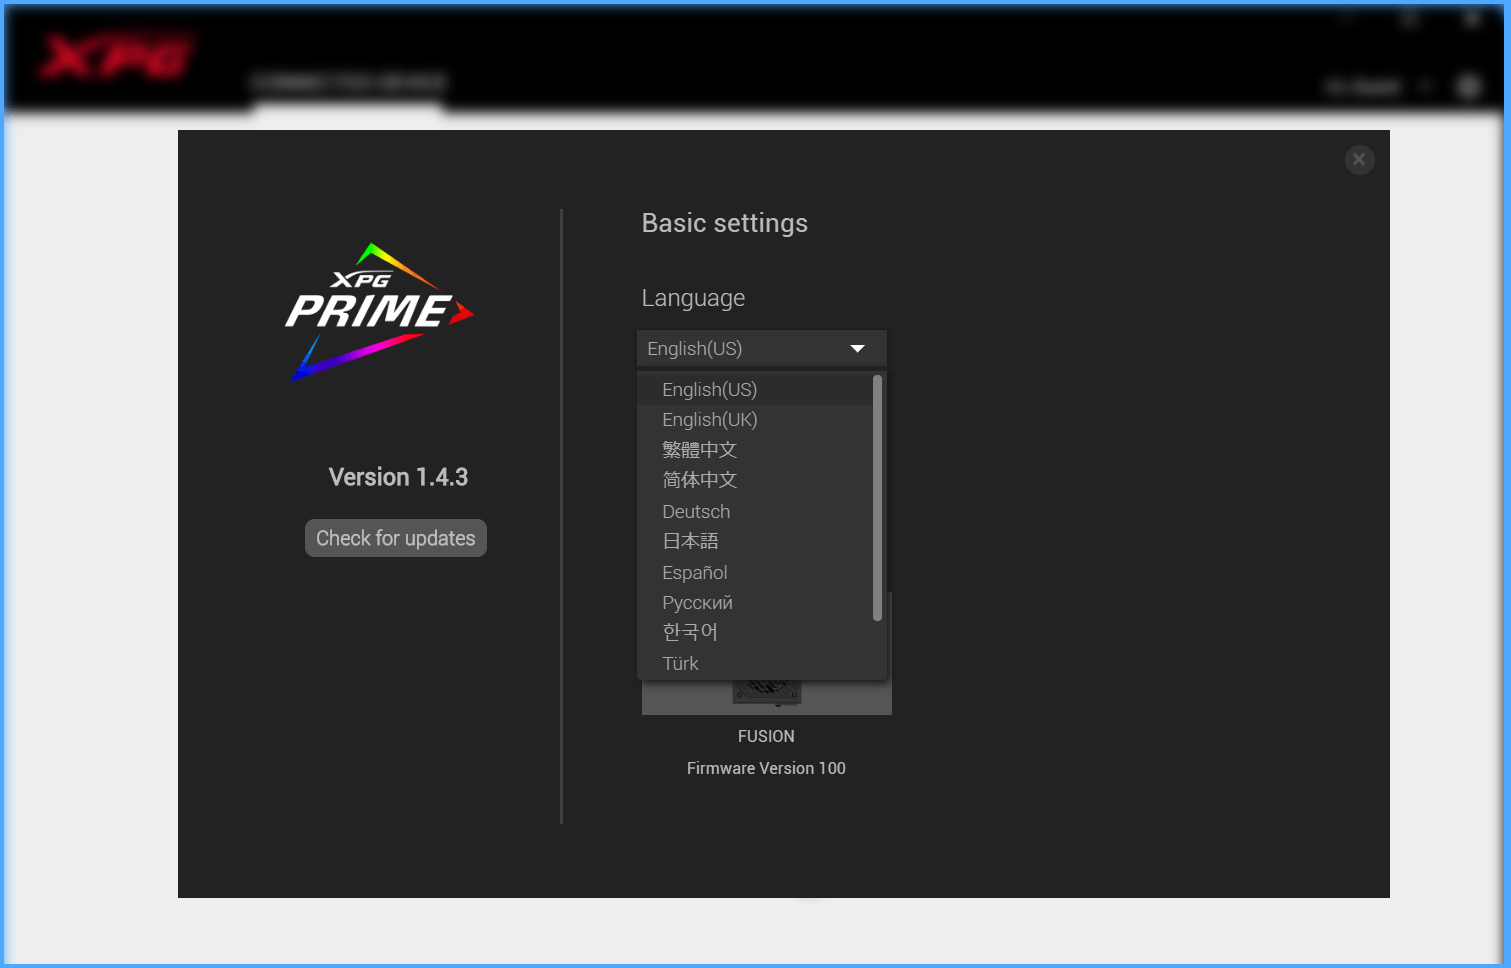This screenshot has width=1511, height=968.
Task: Select Türk from the language list
Action: 755,663
